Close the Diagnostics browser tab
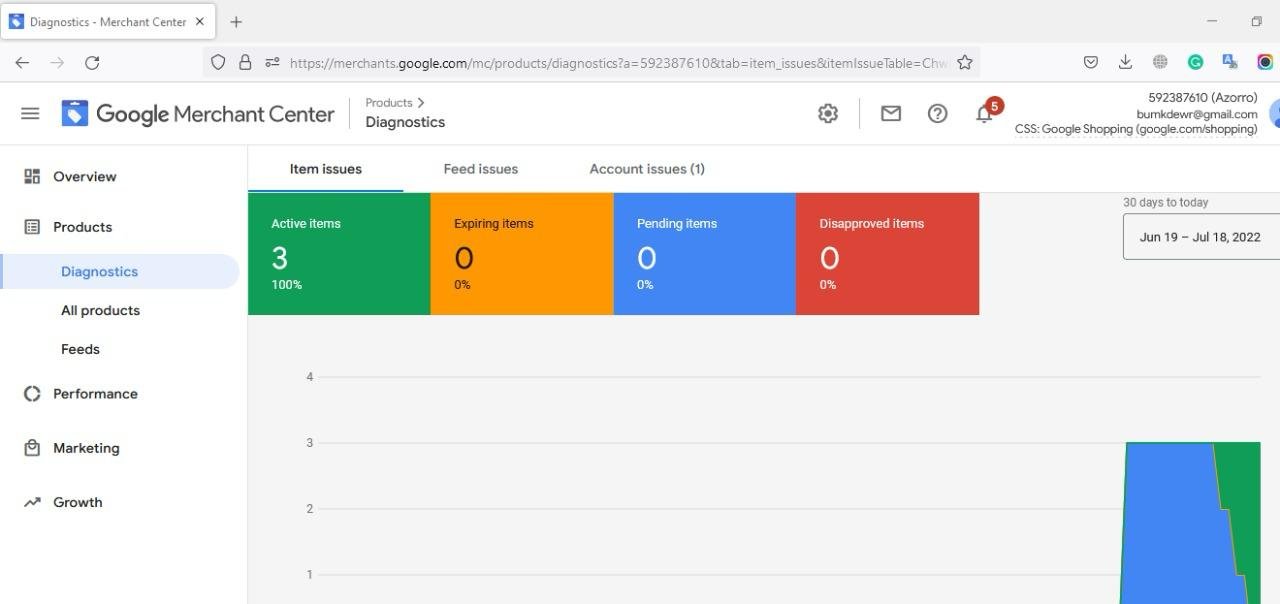The height and width of the screenshot is (604, 1280). (200, 21)
